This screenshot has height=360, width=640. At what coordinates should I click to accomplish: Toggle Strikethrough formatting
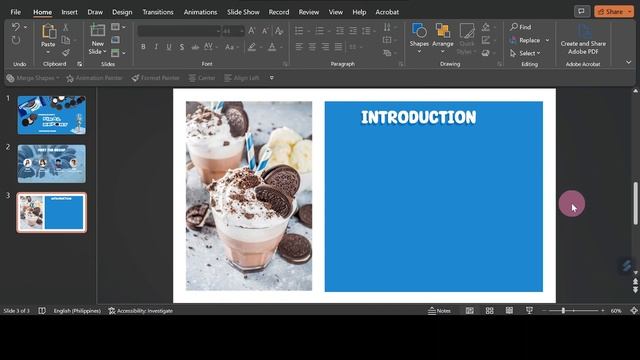195,47
